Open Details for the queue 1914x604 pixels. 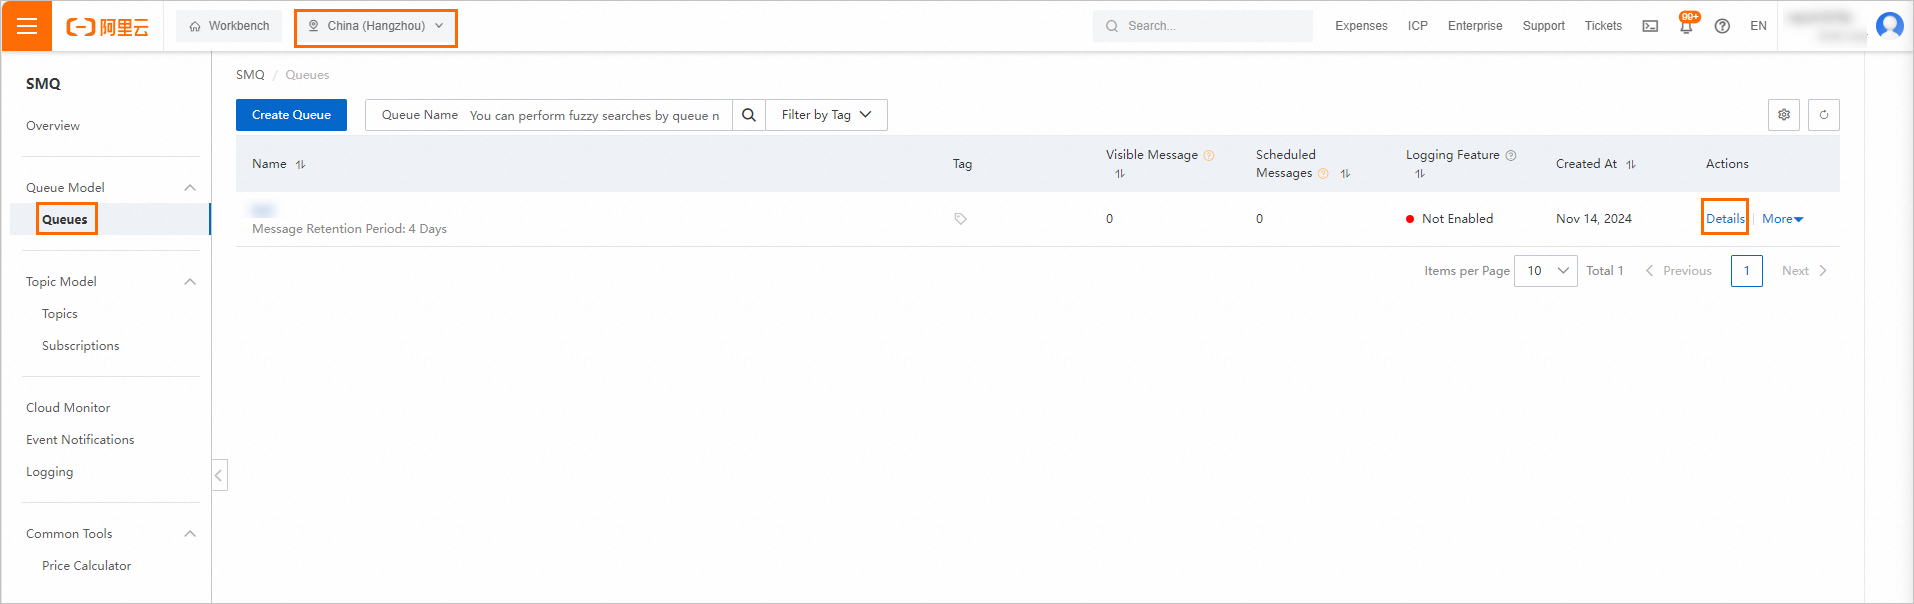[x=1725, y=219]
